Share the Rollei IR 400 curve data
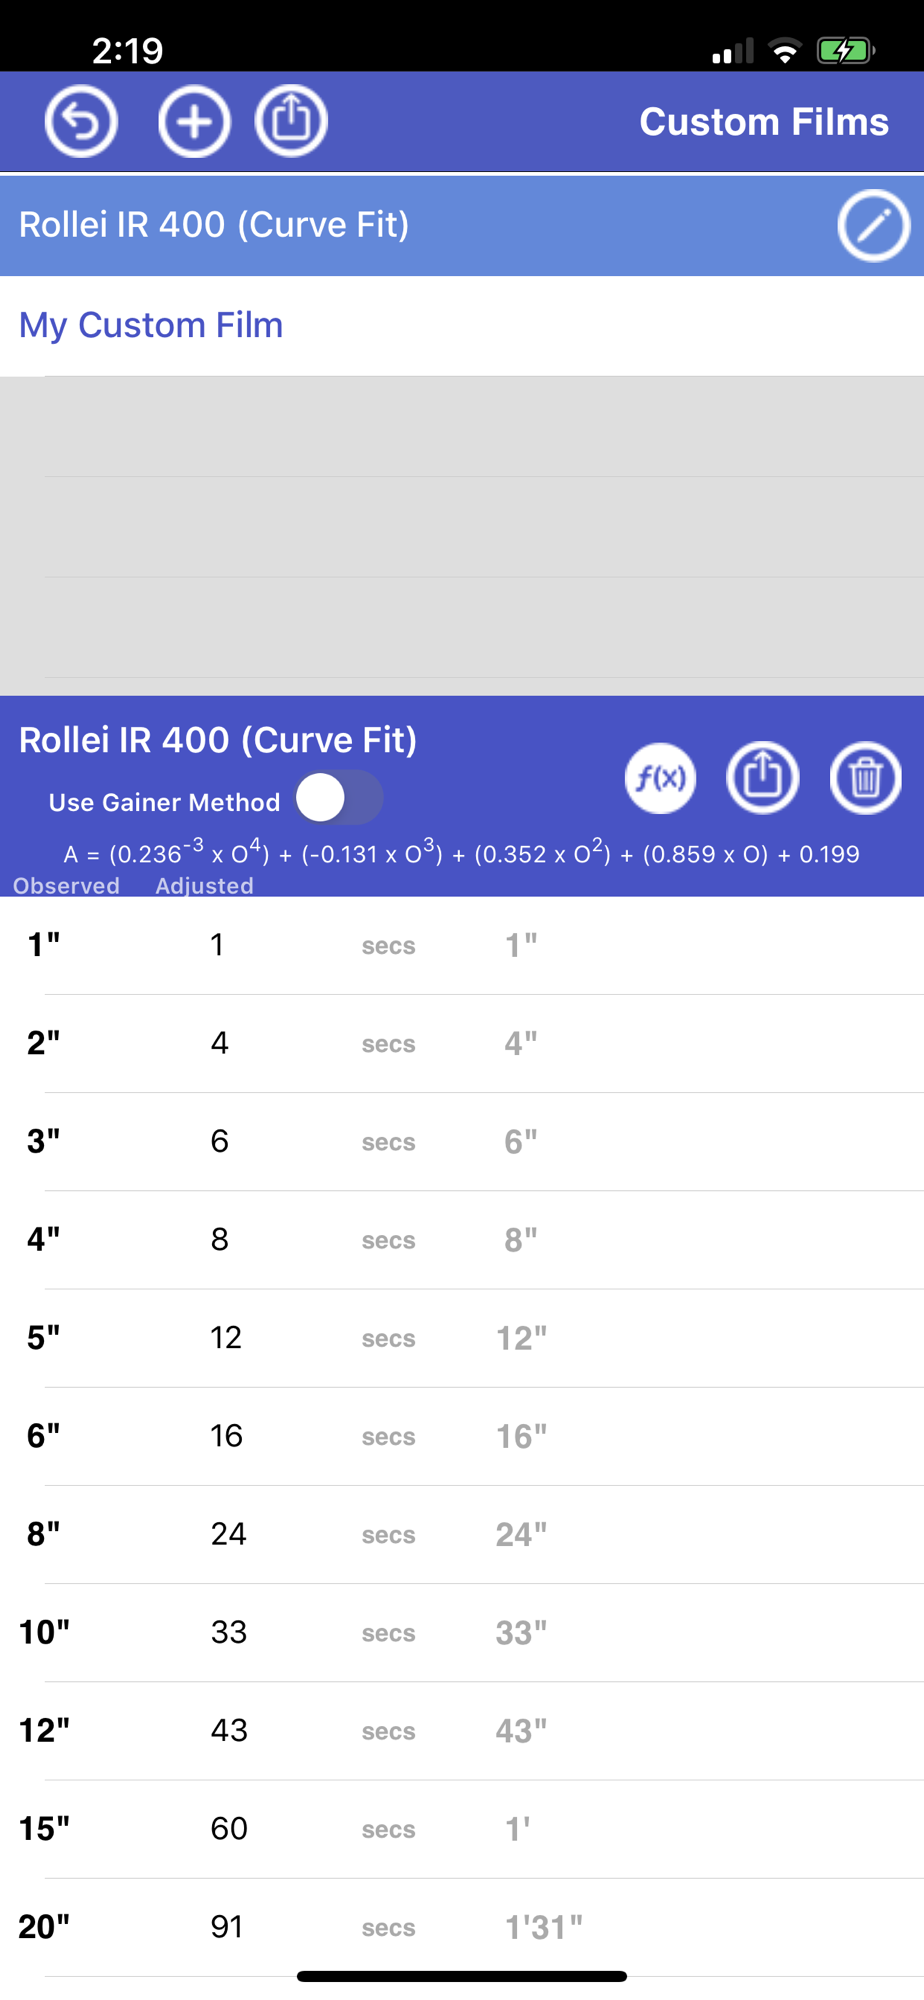The width and height of the screenshot is (924, 2000). pyautogui.click(x=762, y=777)
